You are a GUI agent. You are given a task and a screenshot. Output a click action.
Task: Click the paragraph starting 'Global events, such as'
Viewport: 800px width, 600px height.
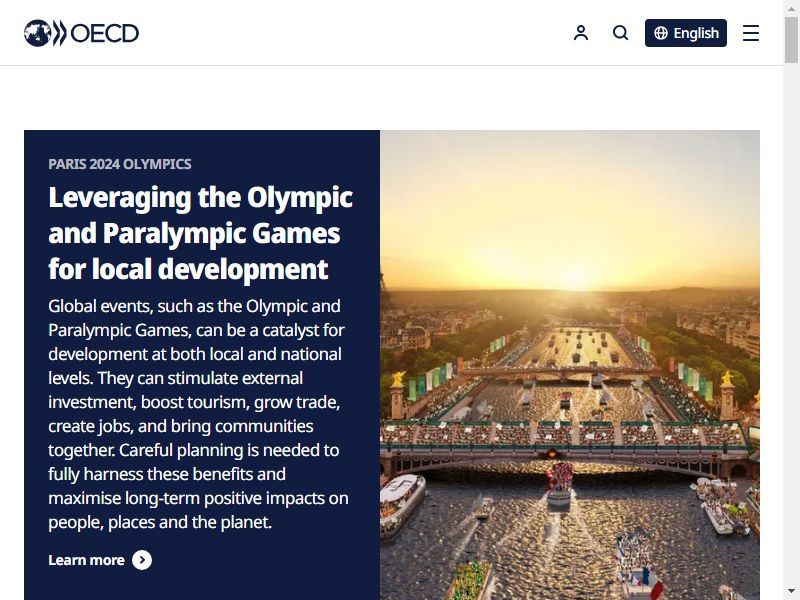coord(198,414)
